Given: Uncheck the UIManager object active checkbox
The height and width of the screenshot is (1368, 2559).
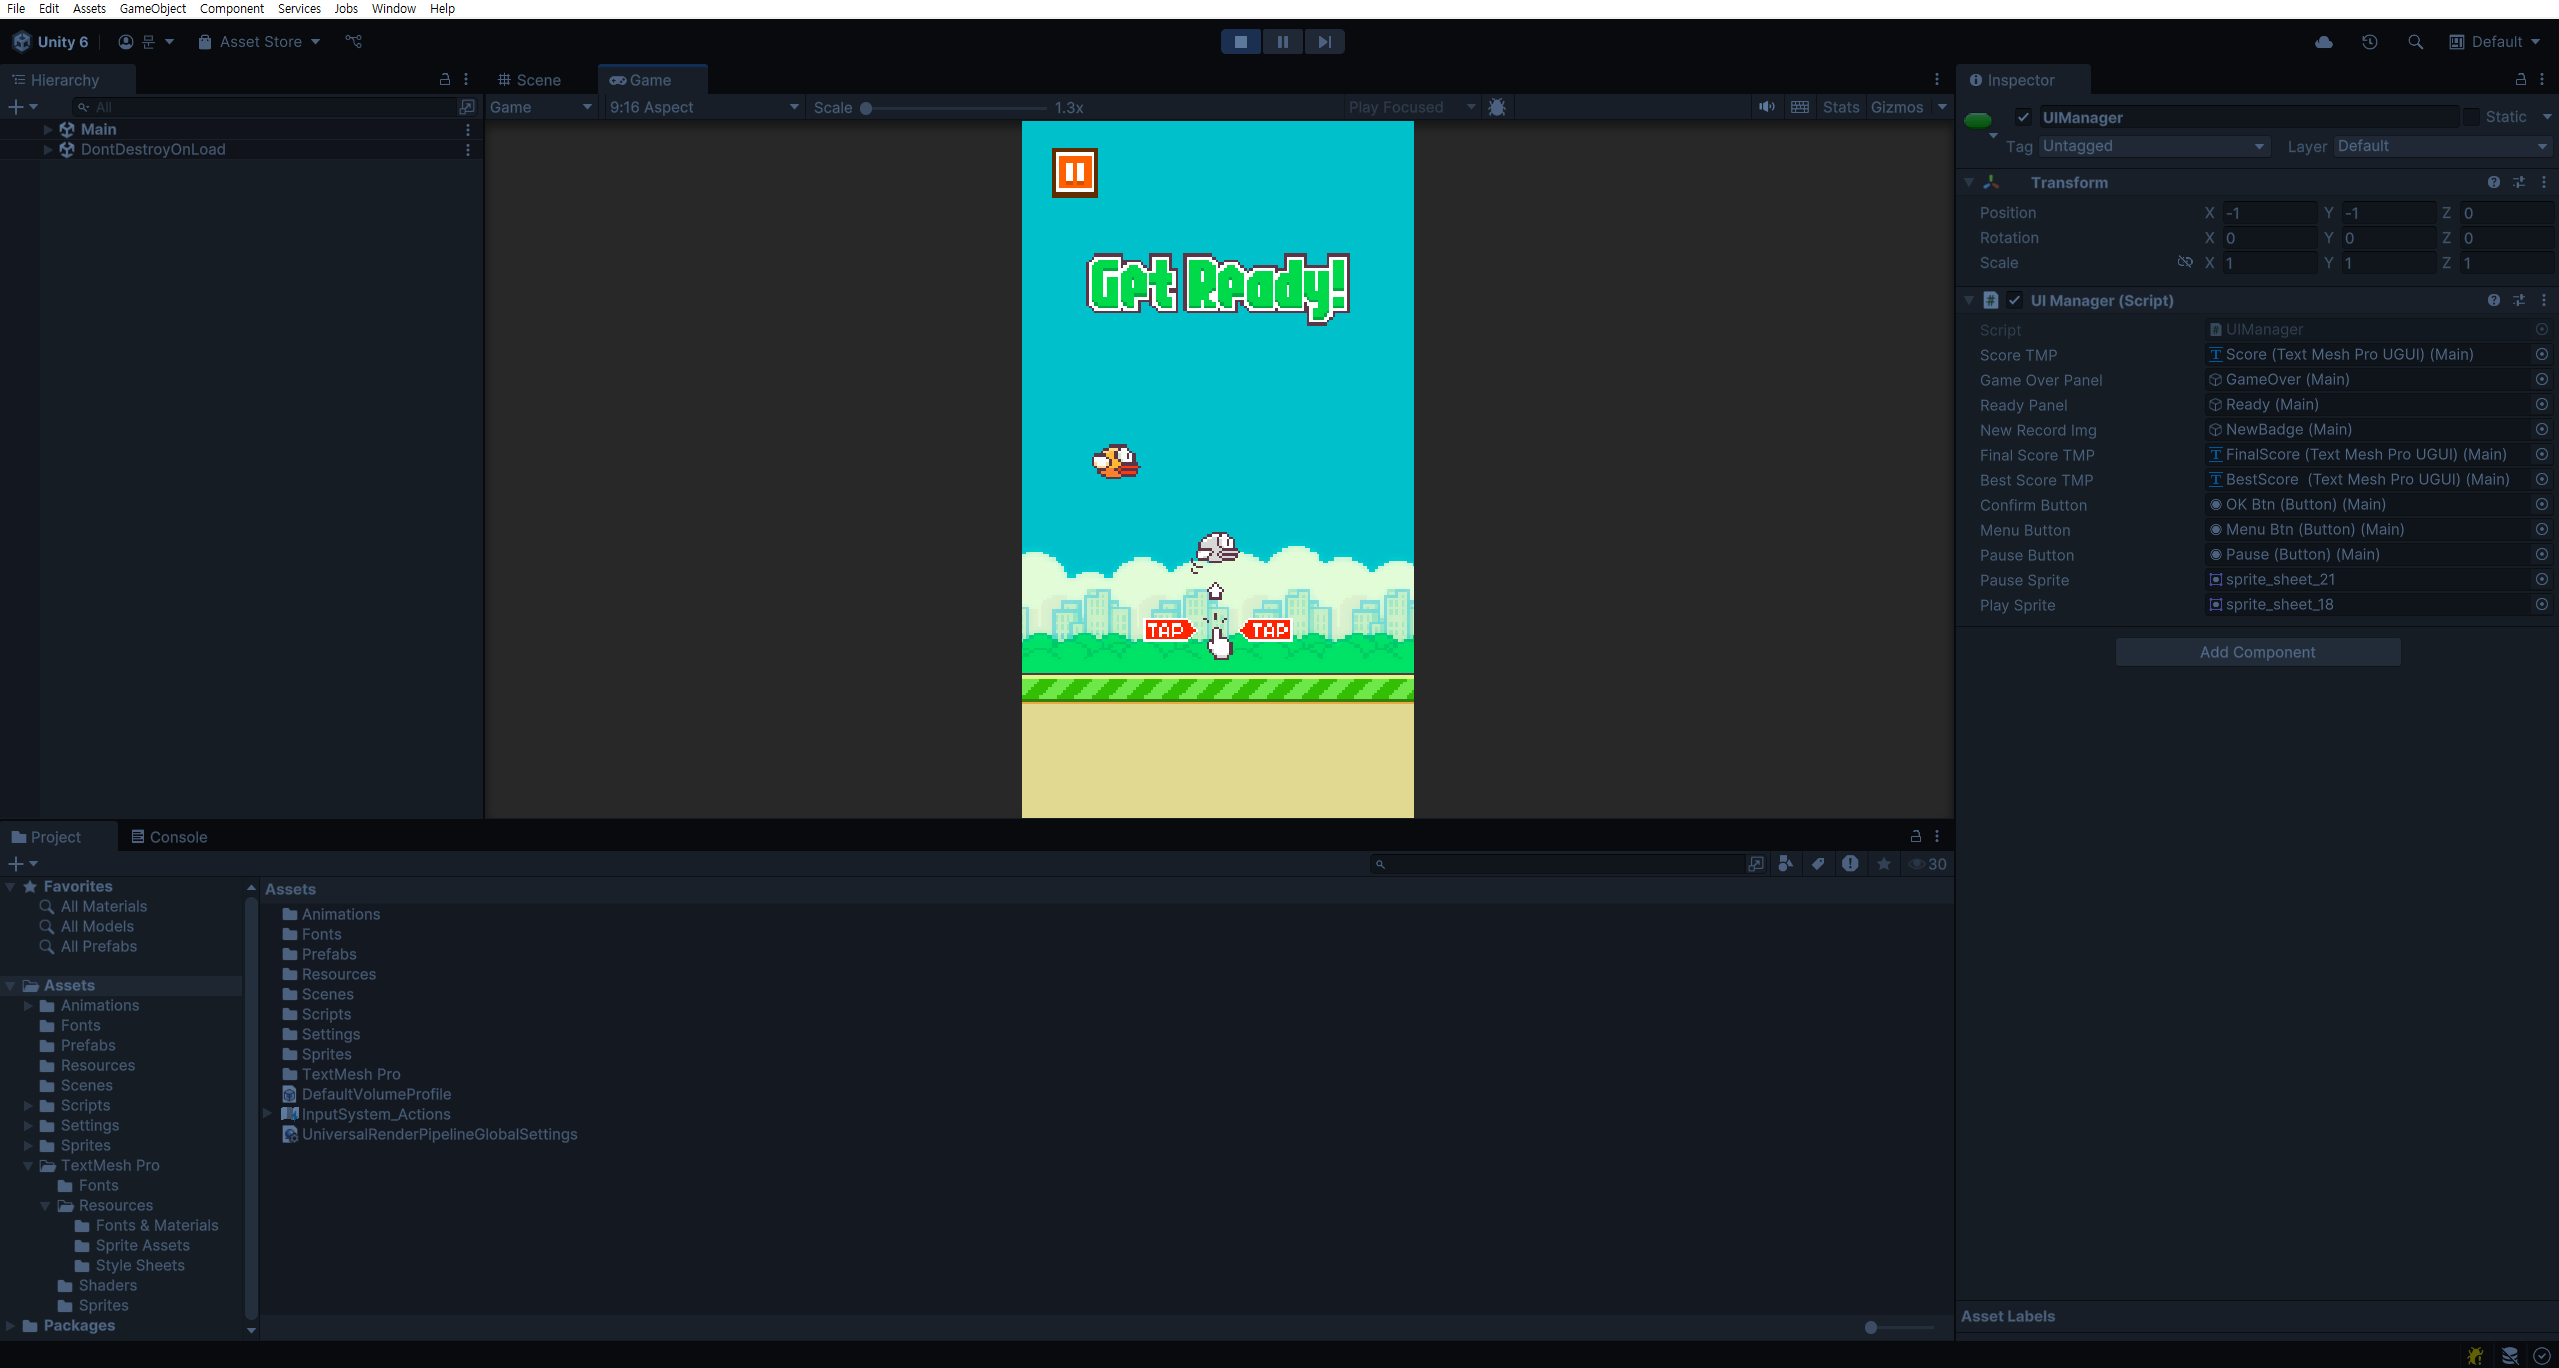Looking at the screenshot, I should [x=2023, y=117].
